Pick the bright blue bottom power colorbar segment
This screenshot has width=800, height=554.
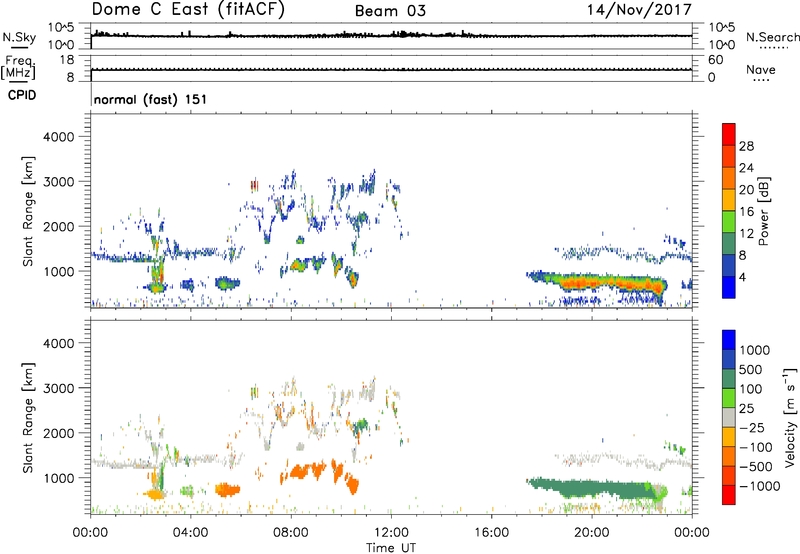[x=729, y=287]
